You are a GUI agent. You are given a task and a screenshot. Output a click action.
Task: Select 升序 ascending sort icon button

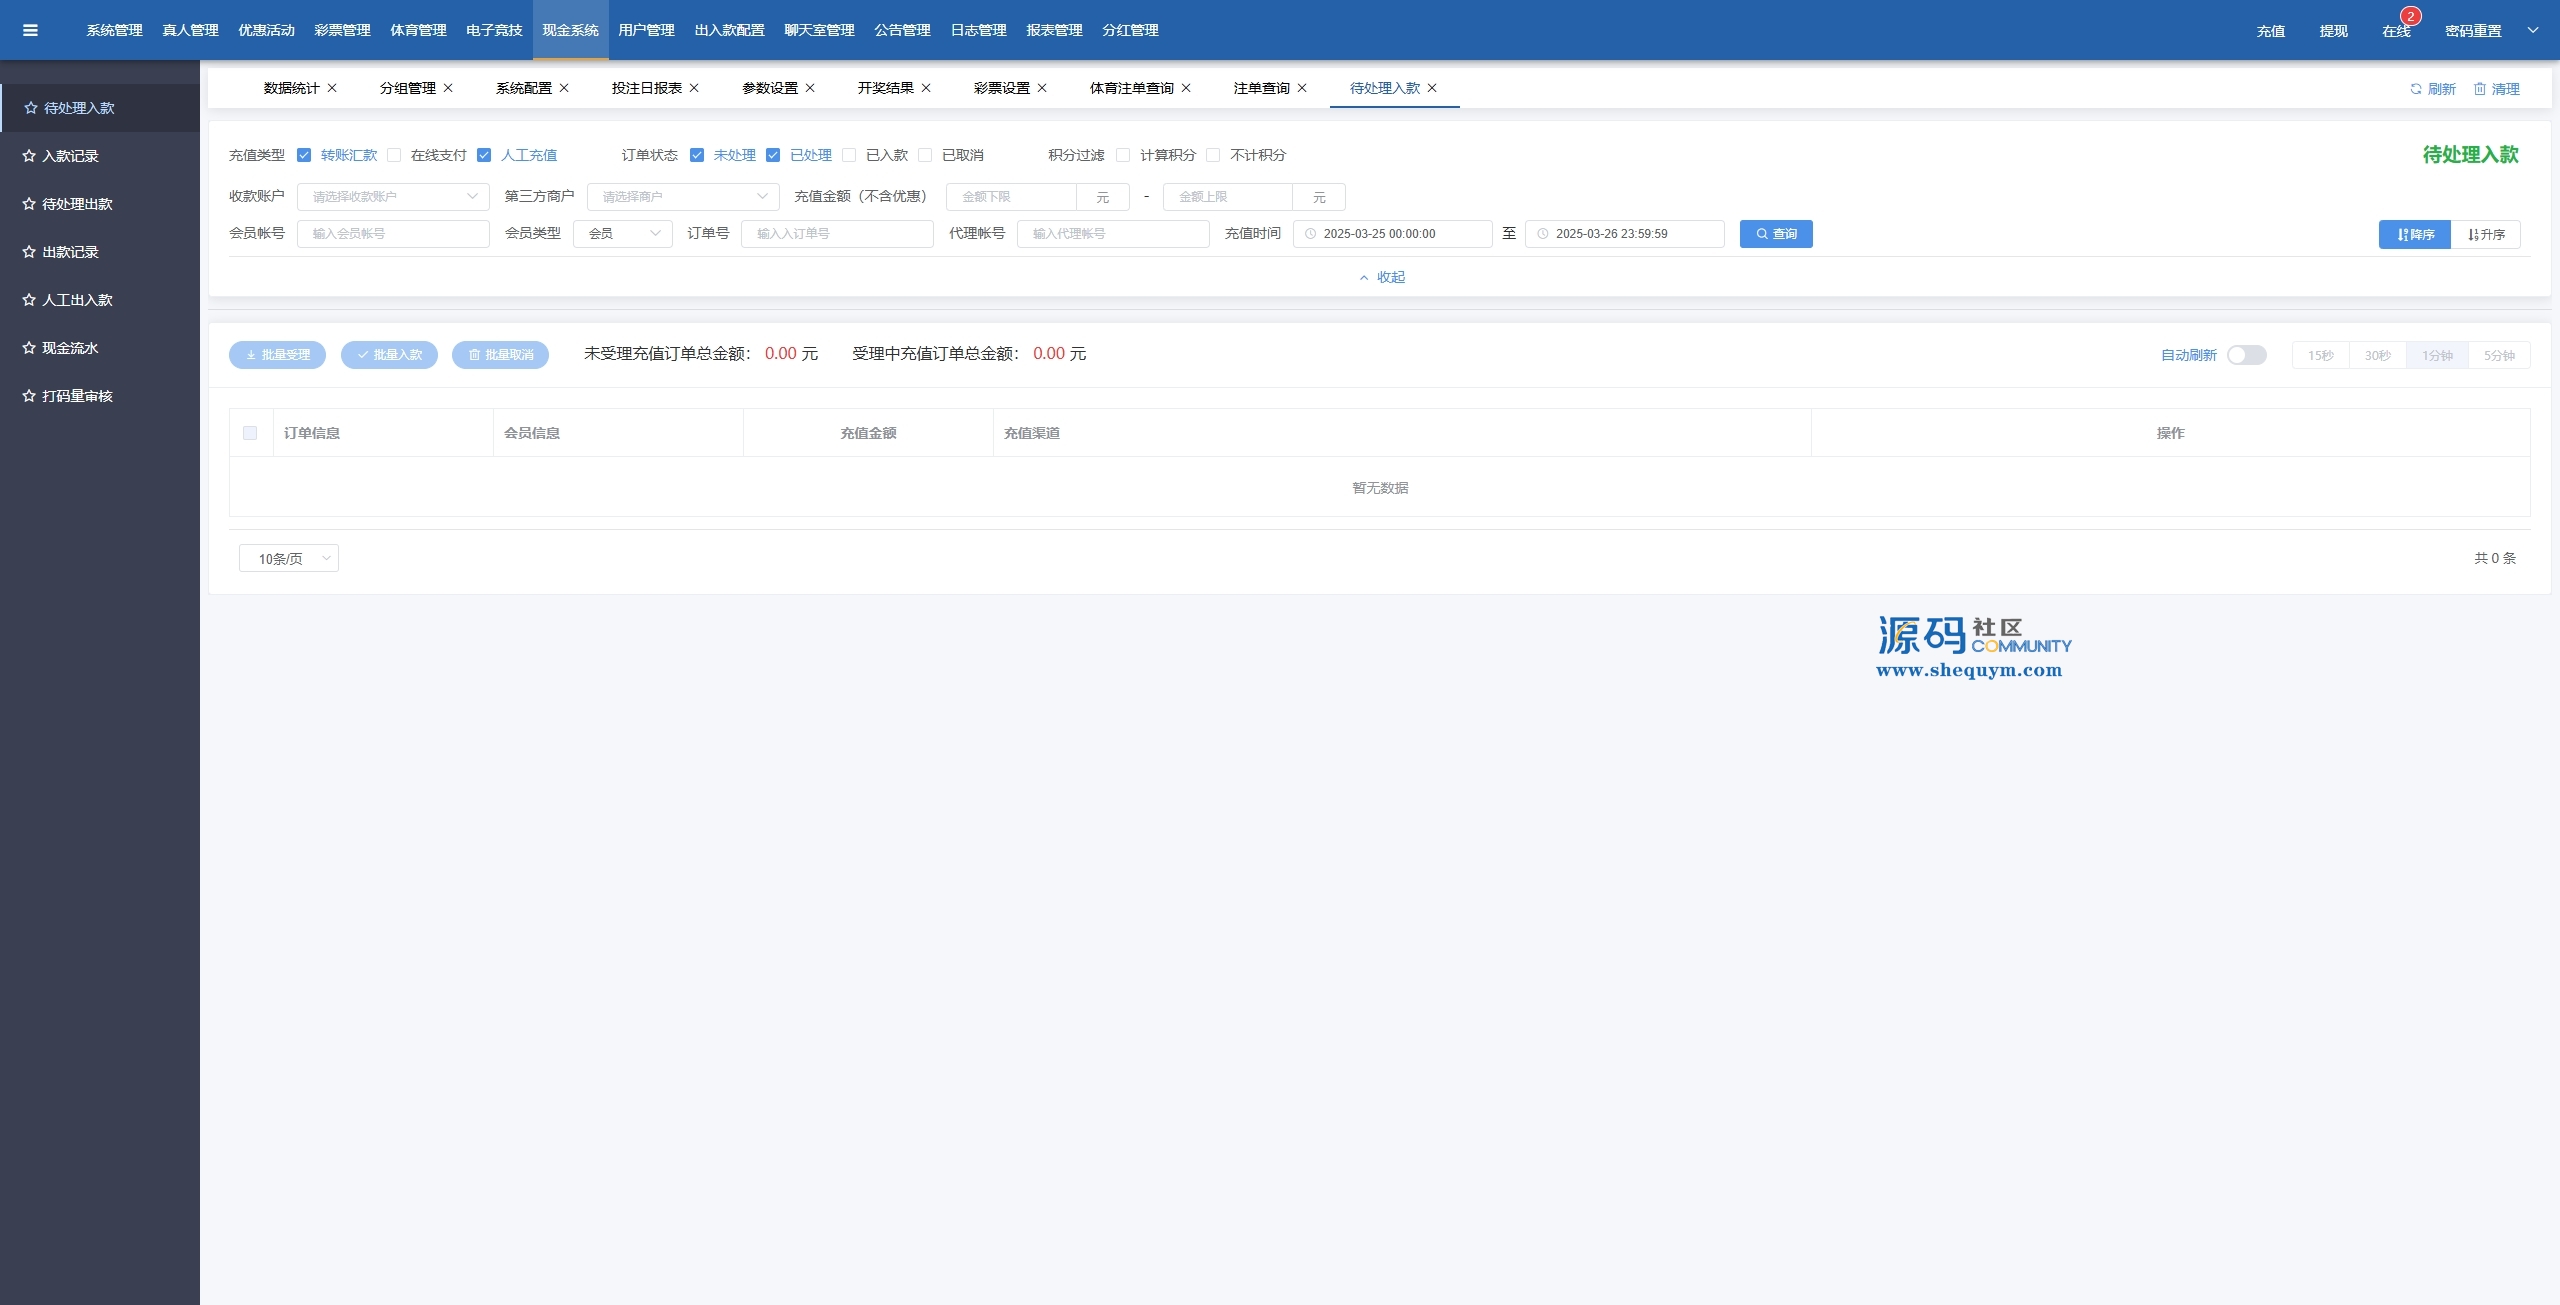tap(2486, 234)
